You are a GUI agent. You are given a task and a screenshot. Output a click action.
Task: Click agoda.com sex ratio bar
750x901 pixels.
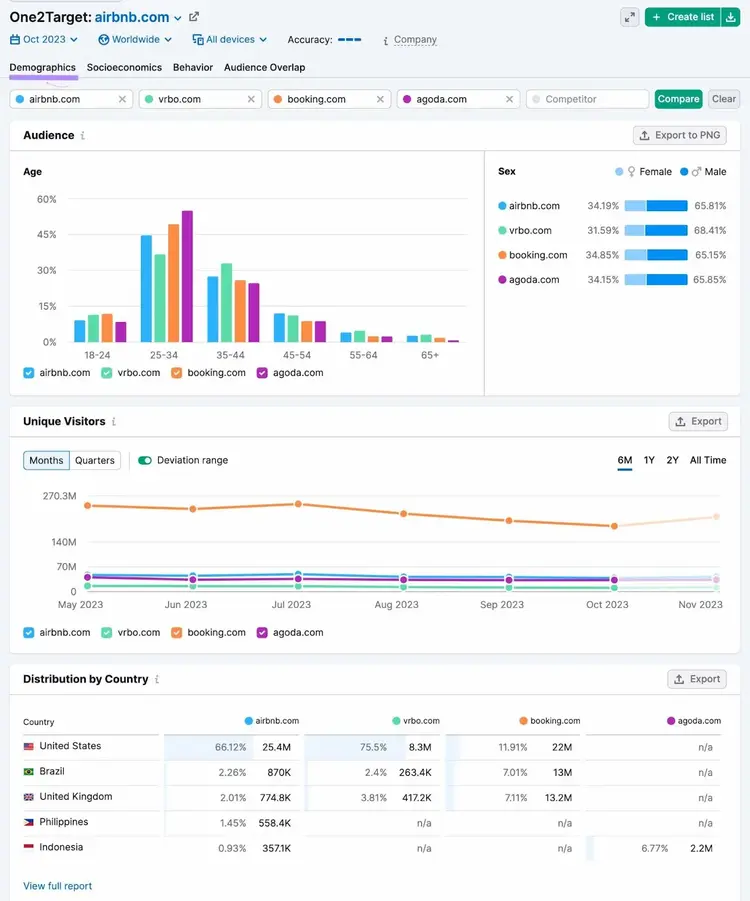[656, 280]
